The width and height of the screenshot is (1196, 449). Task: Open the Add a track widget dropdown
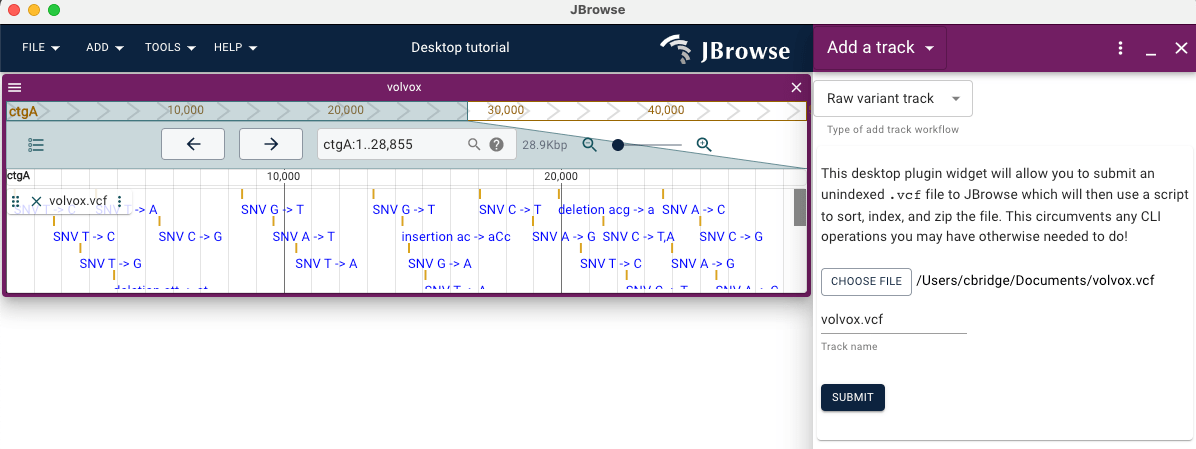pos(880,47)
